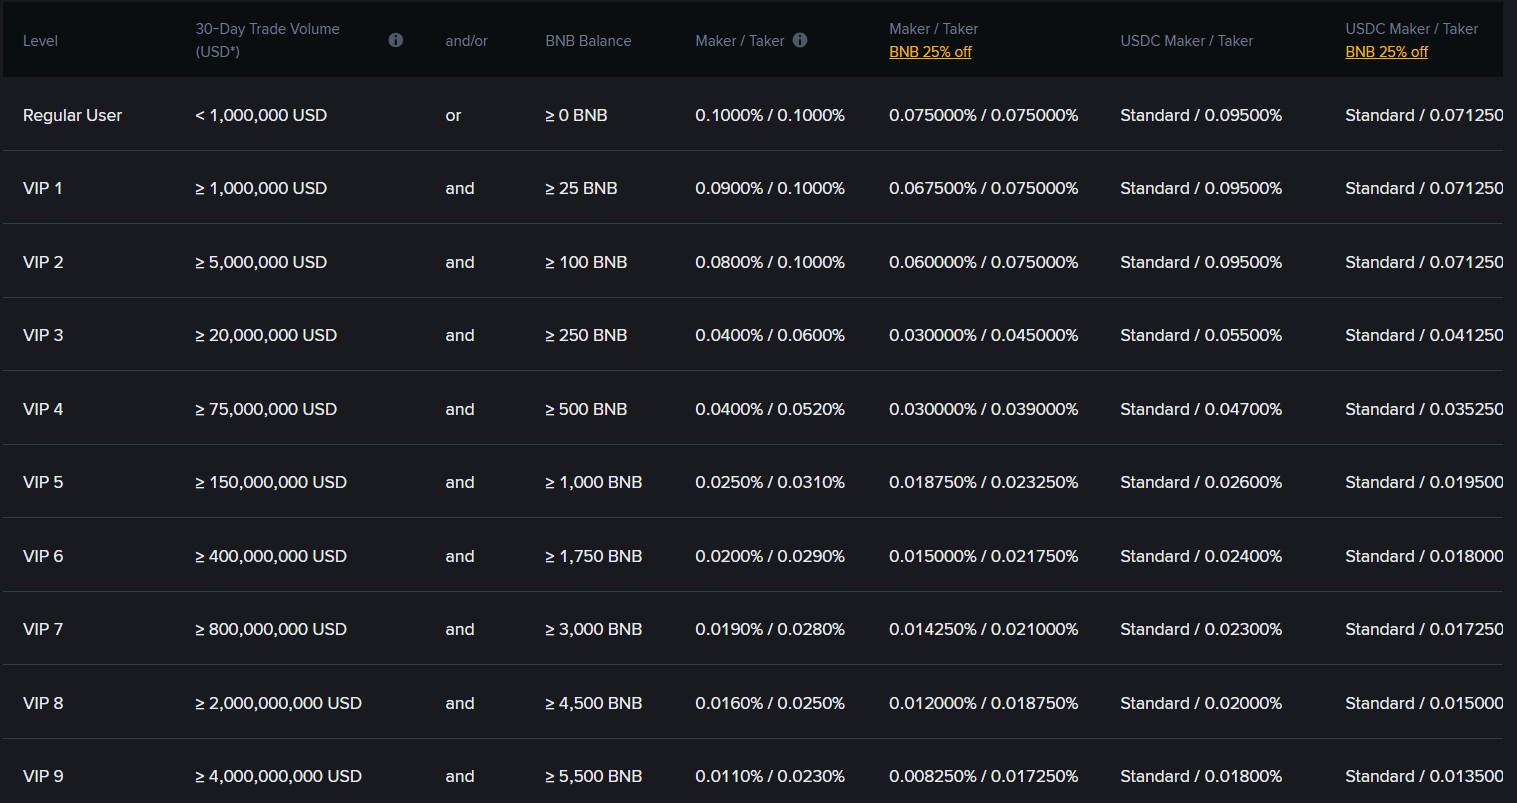Click the ≥ 20,000,000 USD volume cell
The height and width of the screenshot is (803, 1517).
pyautogui.click(x=266, y=335)
